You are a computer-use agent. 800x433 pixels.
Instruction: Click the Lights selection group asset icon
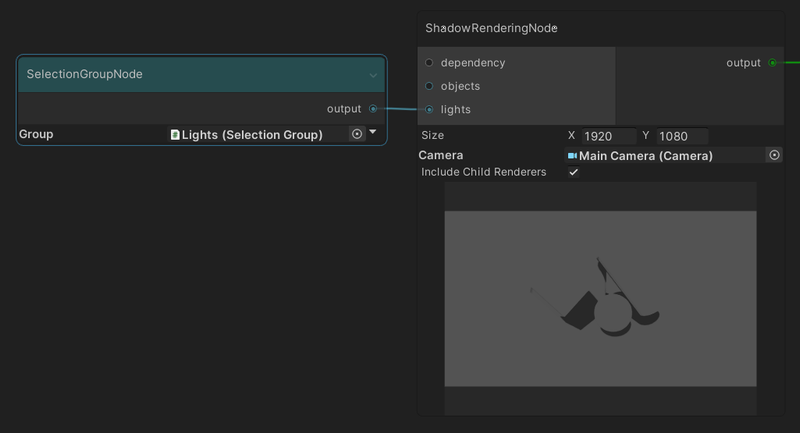point(175,134)
